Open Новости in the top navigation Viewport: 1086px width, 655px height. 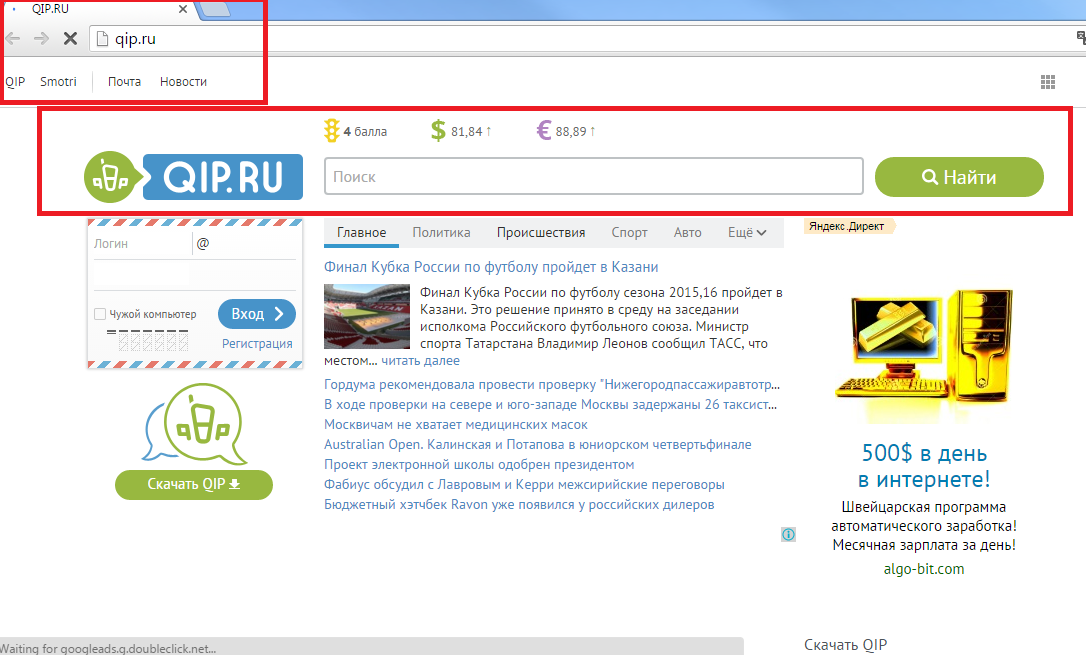184,82
